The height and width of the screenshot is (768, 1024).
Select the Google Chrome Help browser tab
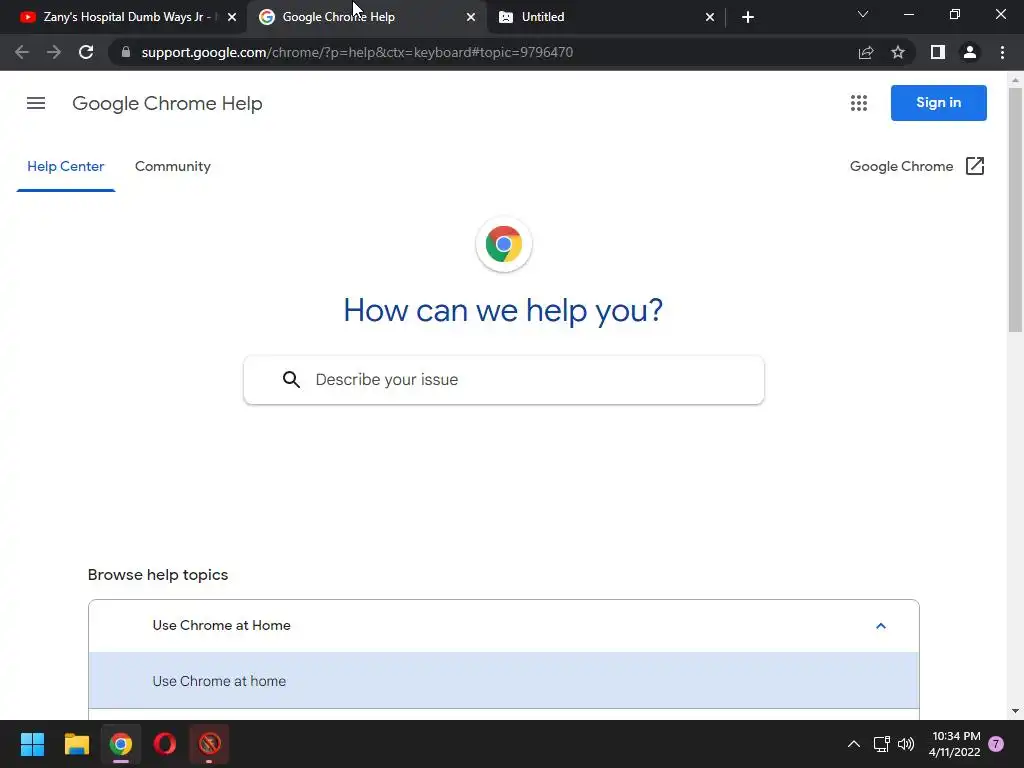point(366,17)
